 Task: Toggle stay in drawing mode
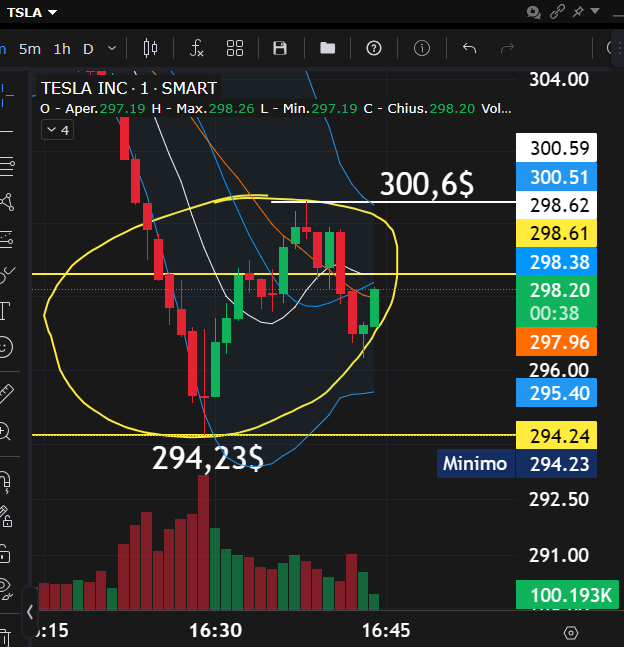5,517
